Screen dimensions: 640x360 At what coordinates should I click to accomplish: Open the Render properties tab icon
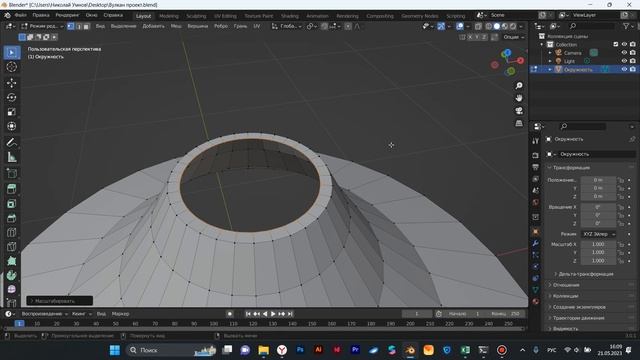pos(536,156)
